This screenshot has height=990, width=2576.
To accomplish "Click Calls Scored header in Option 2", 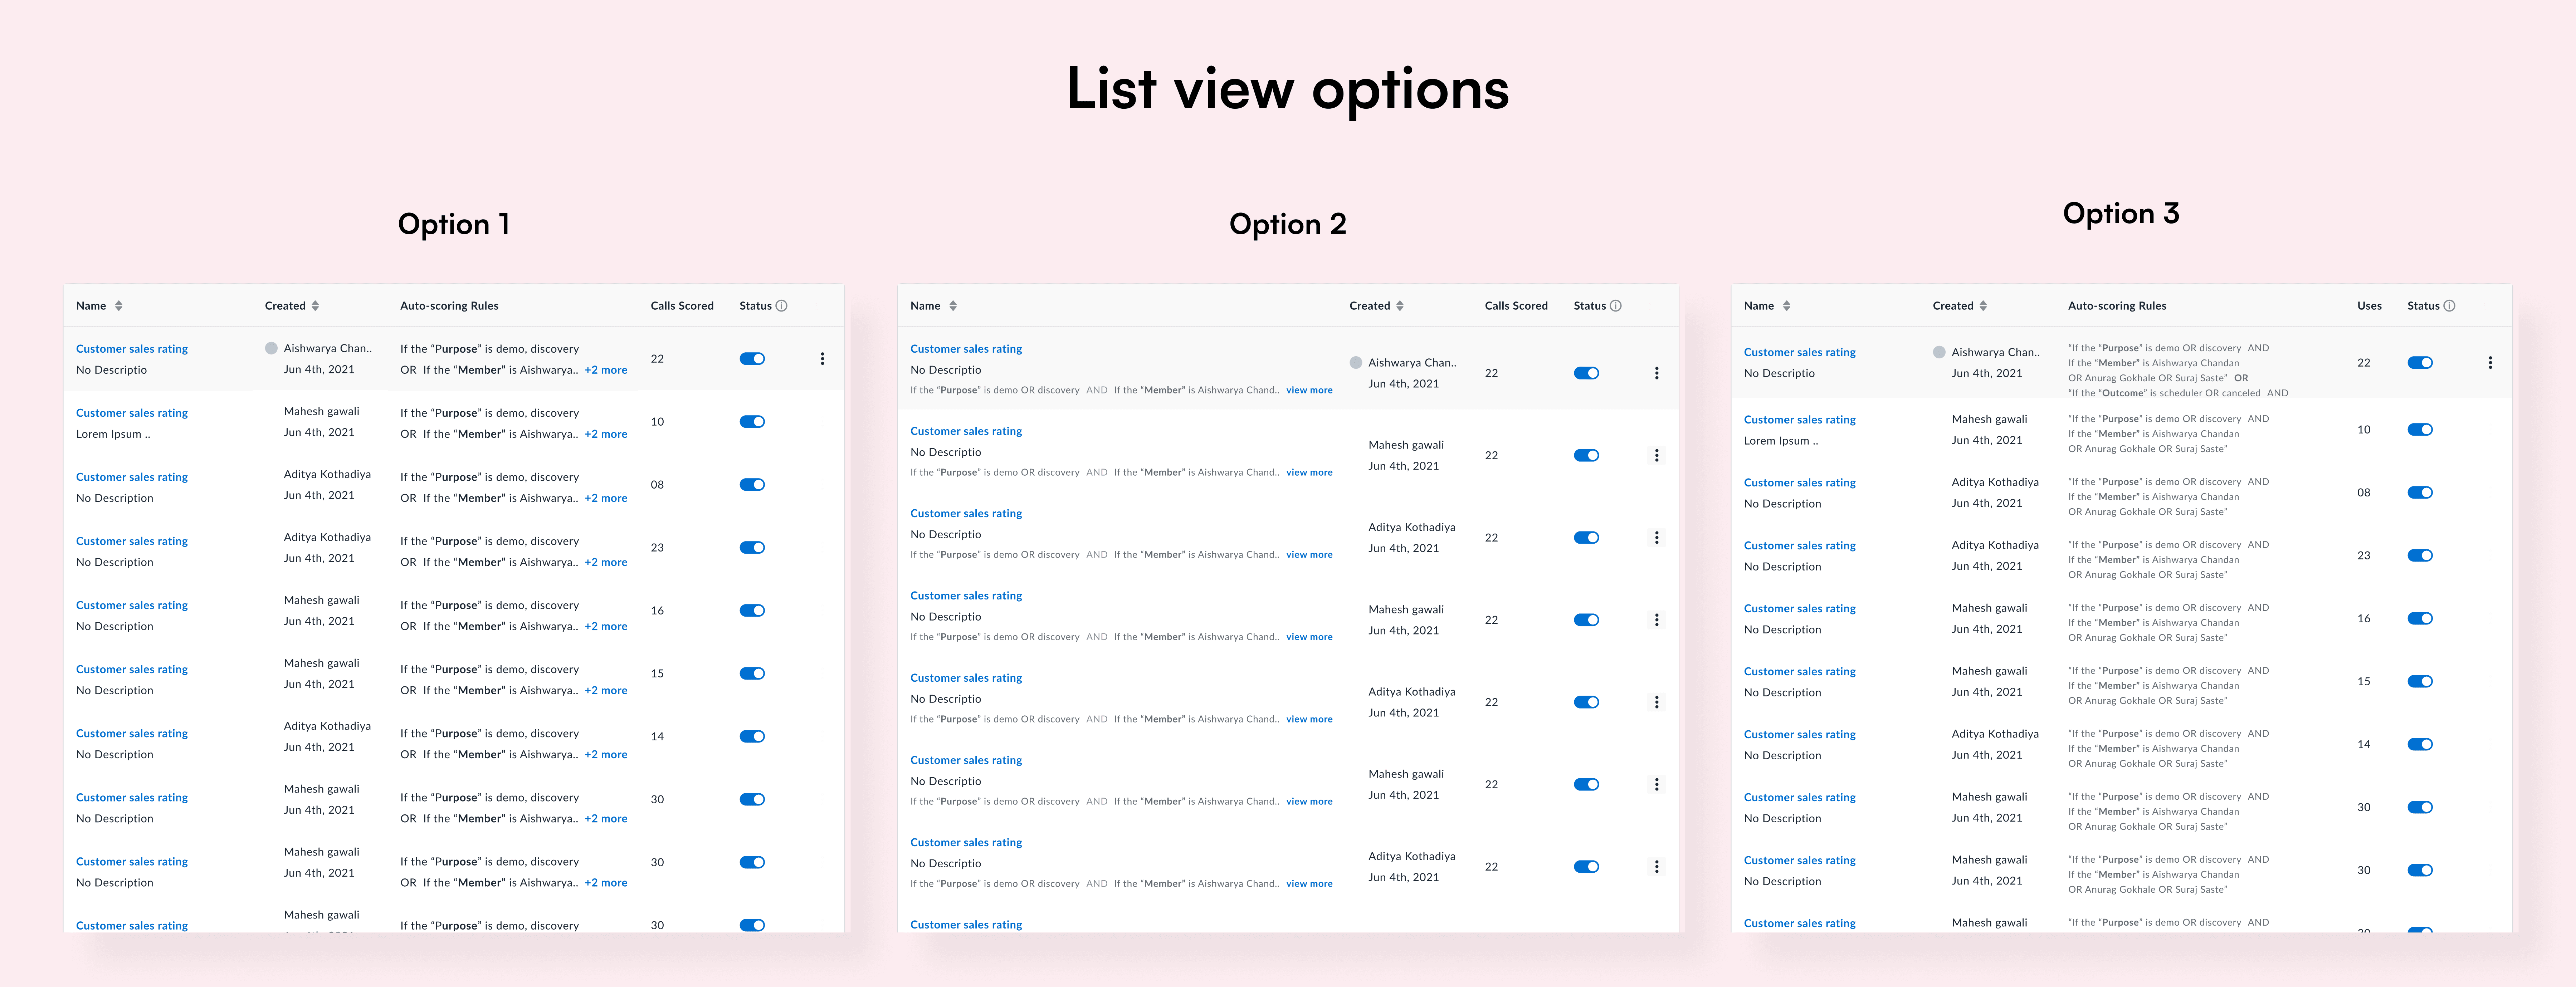I will coord(1516,306).
